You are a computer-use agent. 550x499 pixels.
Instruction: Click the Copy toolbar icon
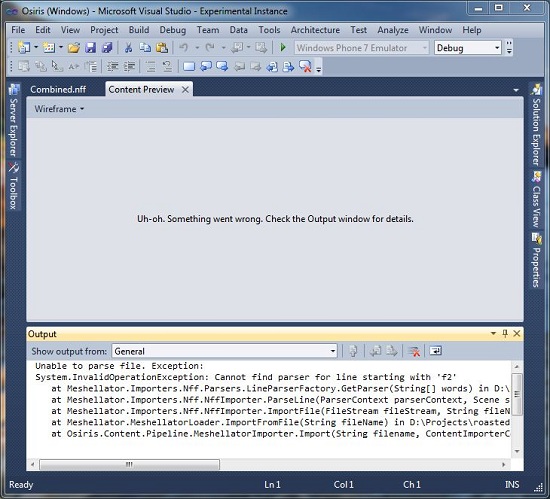coord(145,47)
